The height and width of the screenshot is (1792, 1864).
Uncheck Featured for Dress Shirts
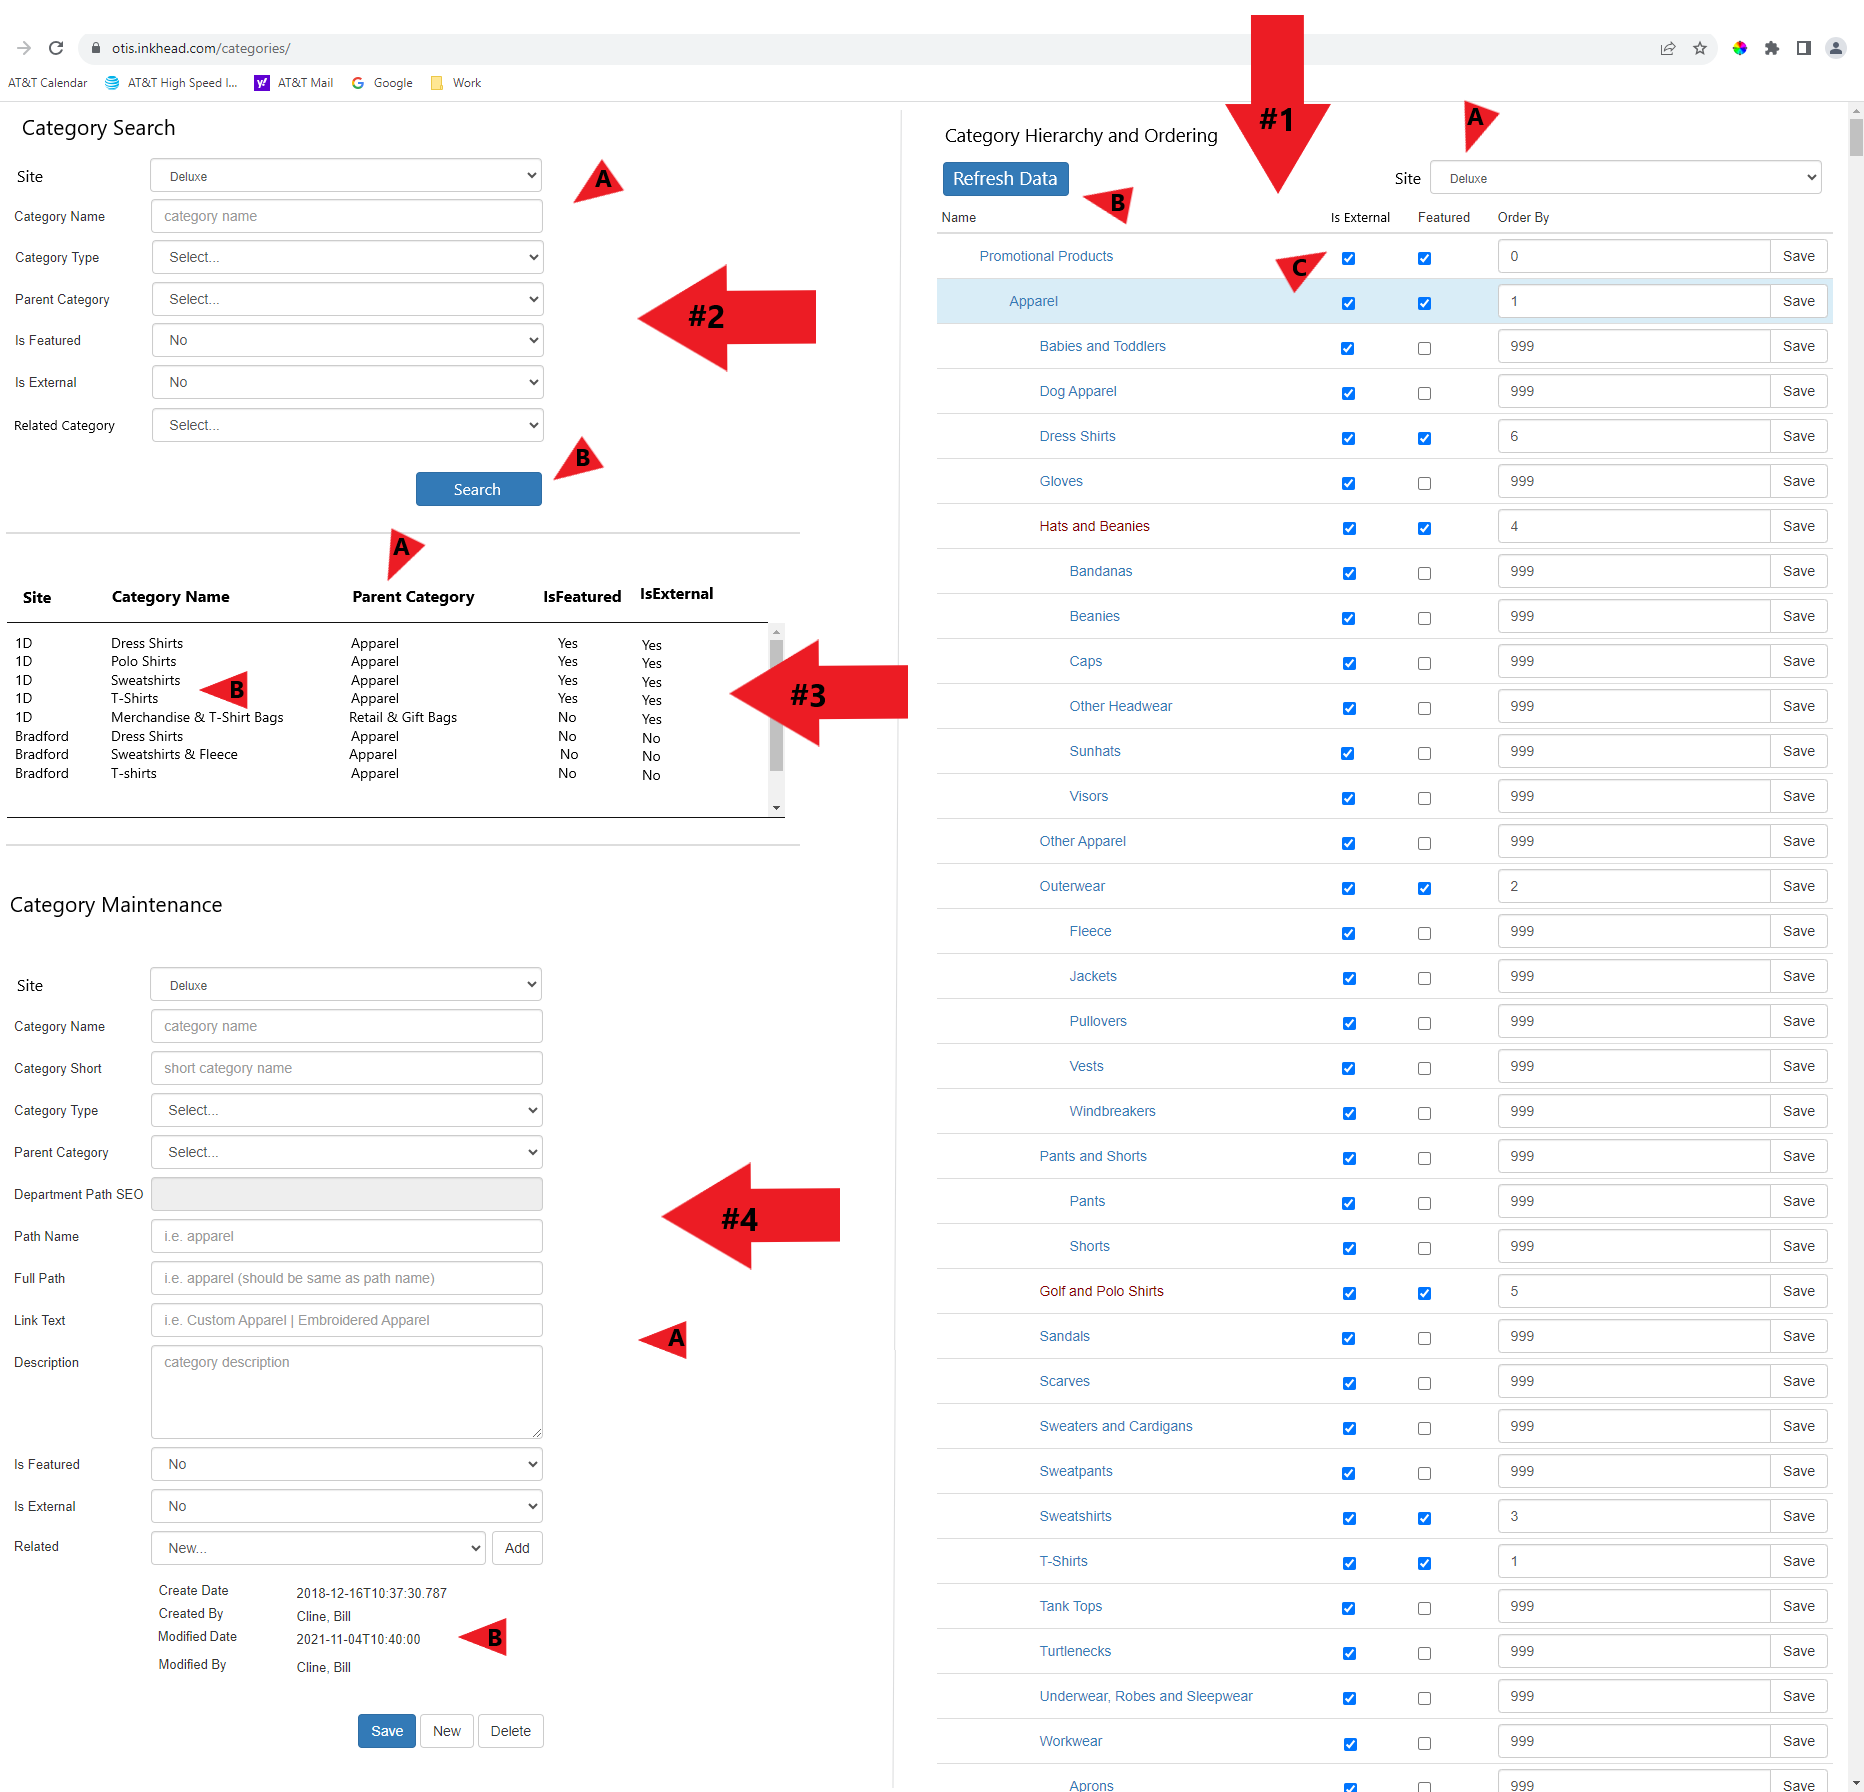coord(1424,438)
